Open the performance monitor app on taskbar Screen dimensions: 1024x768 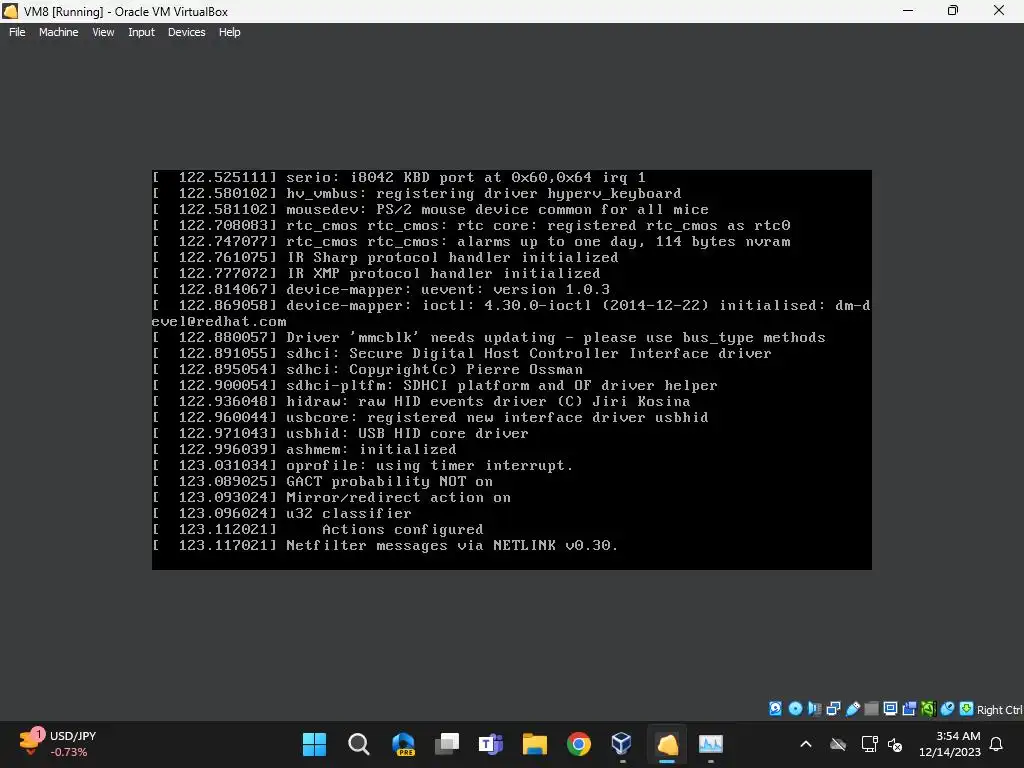711,744
